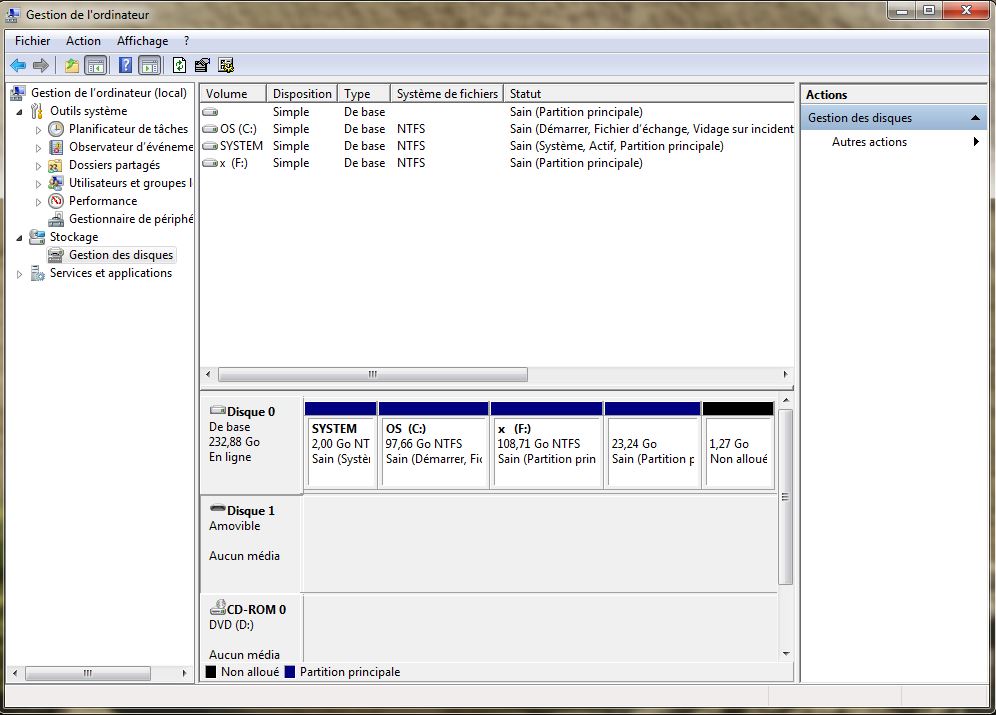Image resolution: width=996 pixels, height=715 pixels.
Task: Open the Autres actions submenu arrow
Action: click(x=976, y=142)
